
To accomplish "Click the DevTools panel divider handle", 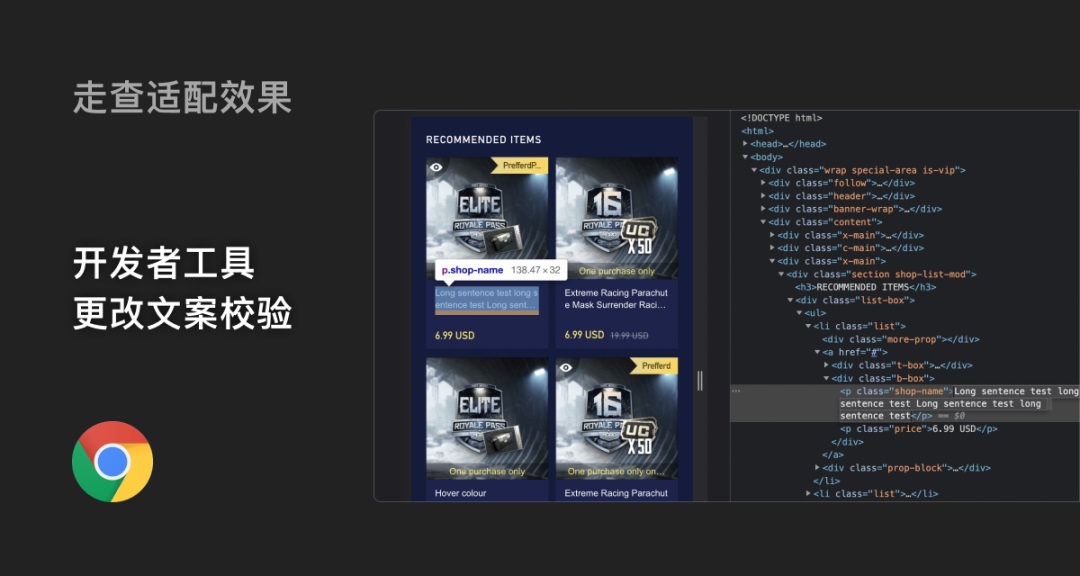I will tap(700, 381).
